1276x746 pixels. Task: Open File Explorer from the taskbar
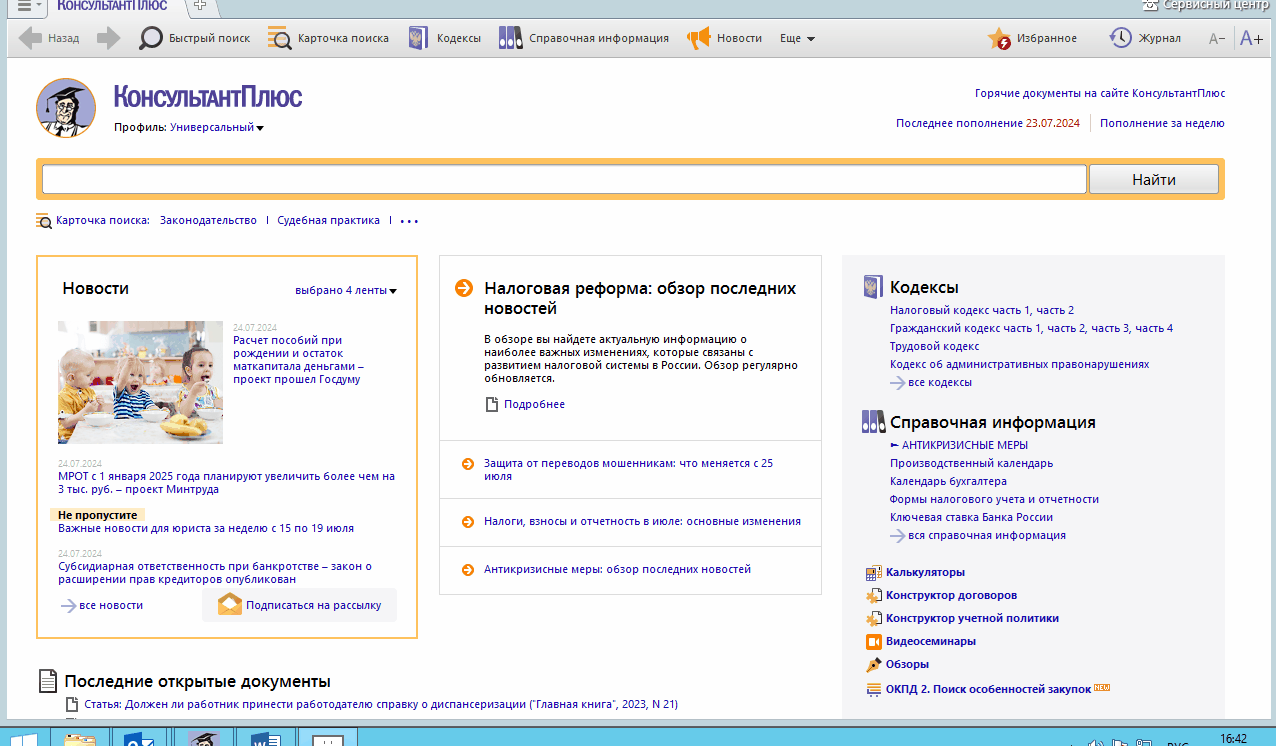(x=80, y=740)
